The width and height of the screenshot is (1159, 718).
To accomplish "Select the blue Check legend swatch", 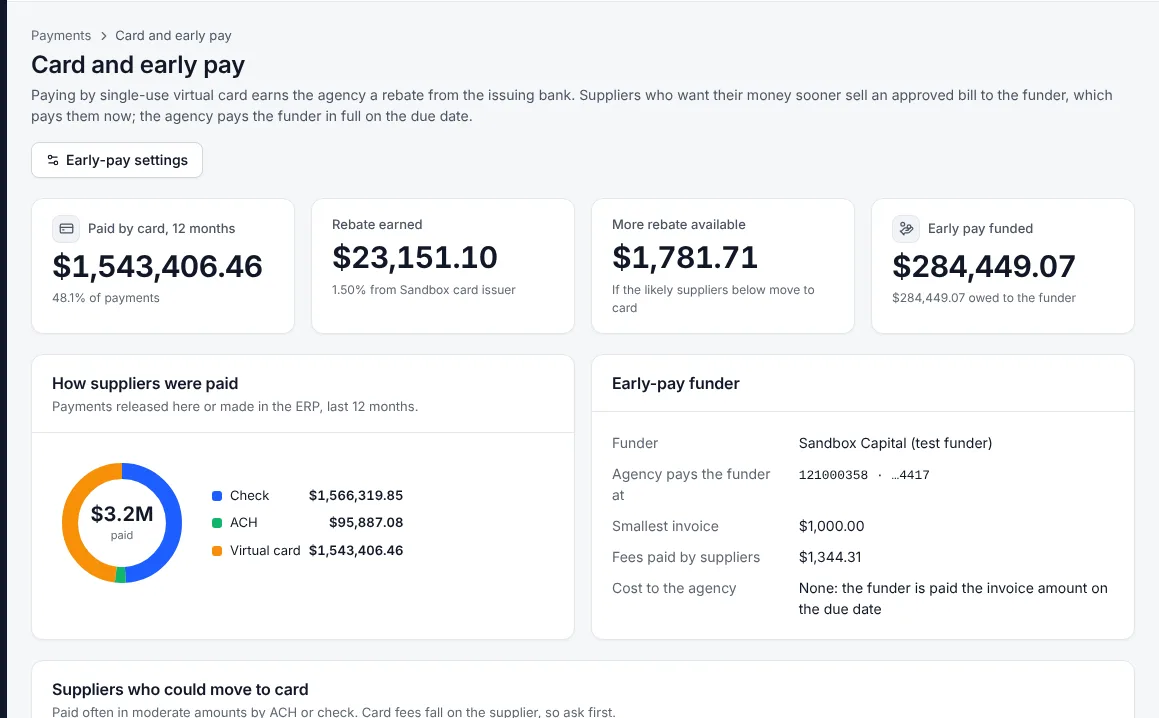I will pyautogui.click(x=217, y=495).
